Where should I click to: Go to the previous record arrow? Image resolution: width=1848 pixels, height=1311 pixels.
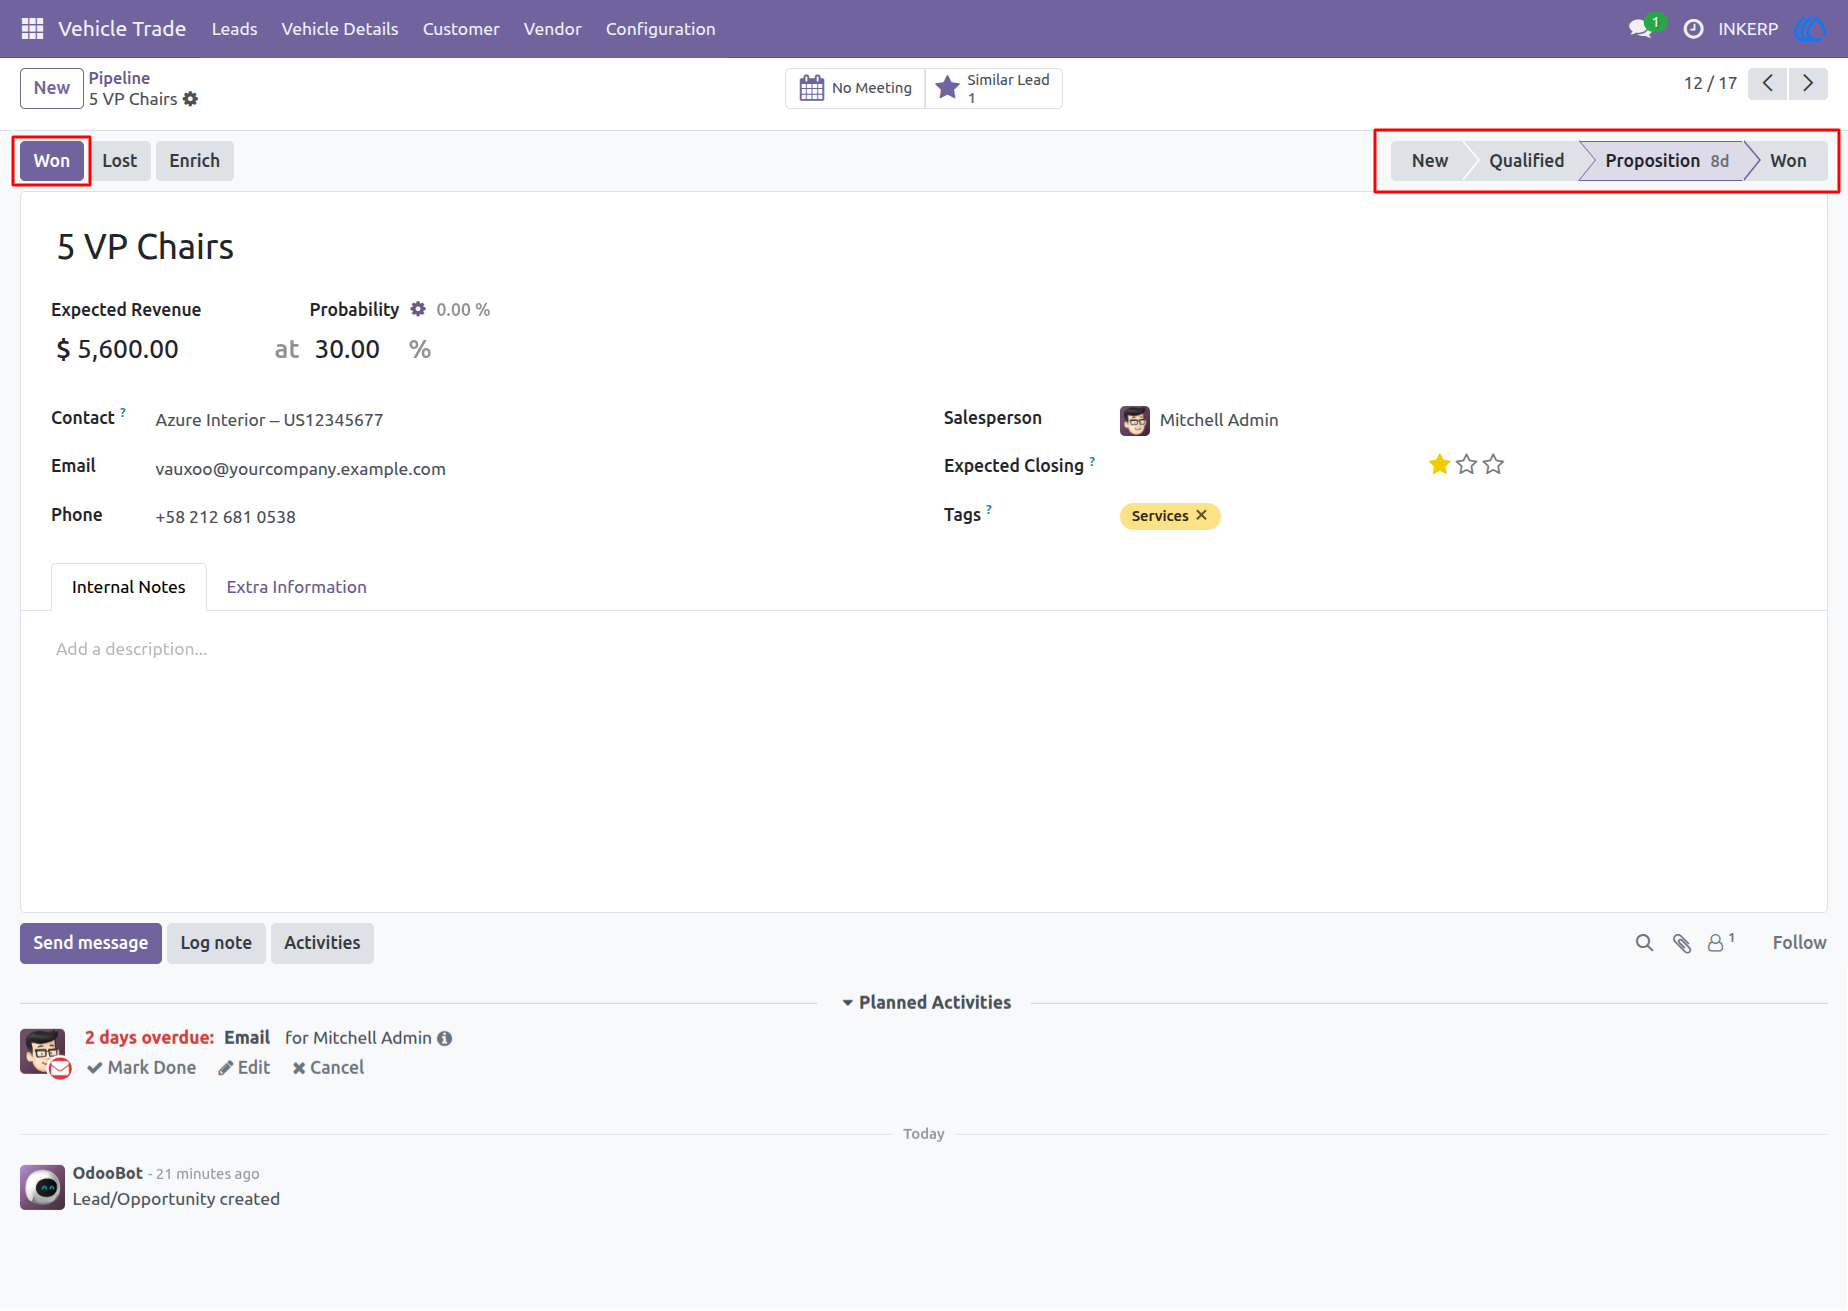coord(1768,83)
